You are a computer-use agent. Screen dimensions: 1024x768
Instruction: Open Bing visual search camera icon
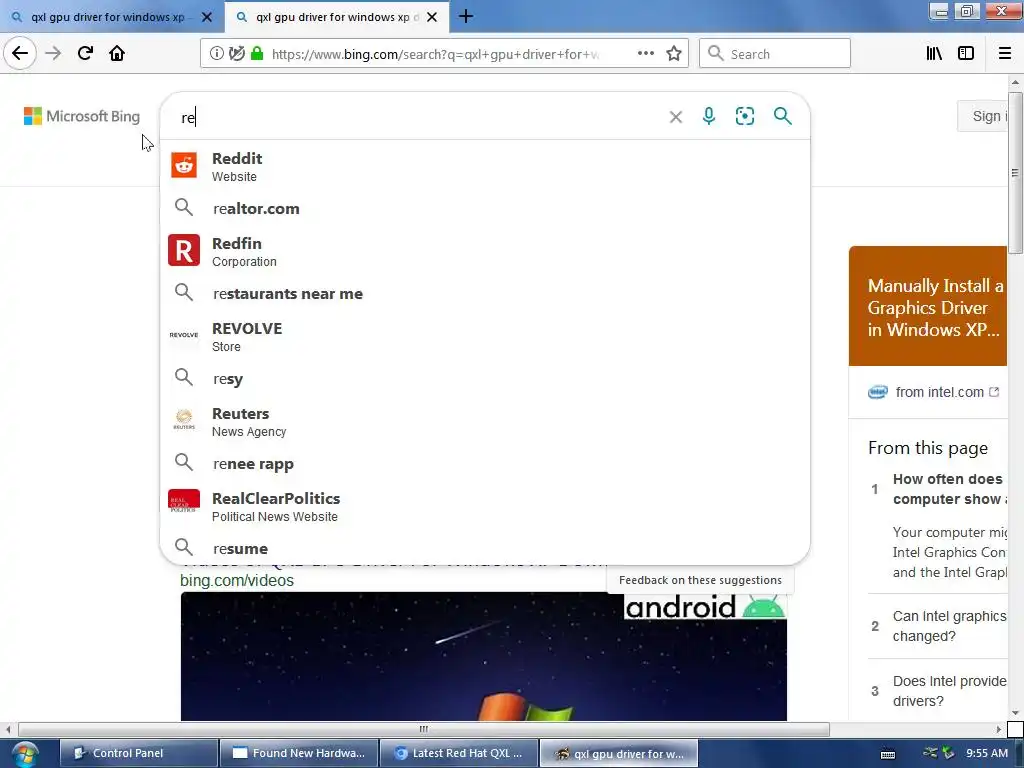coord(744,116)
